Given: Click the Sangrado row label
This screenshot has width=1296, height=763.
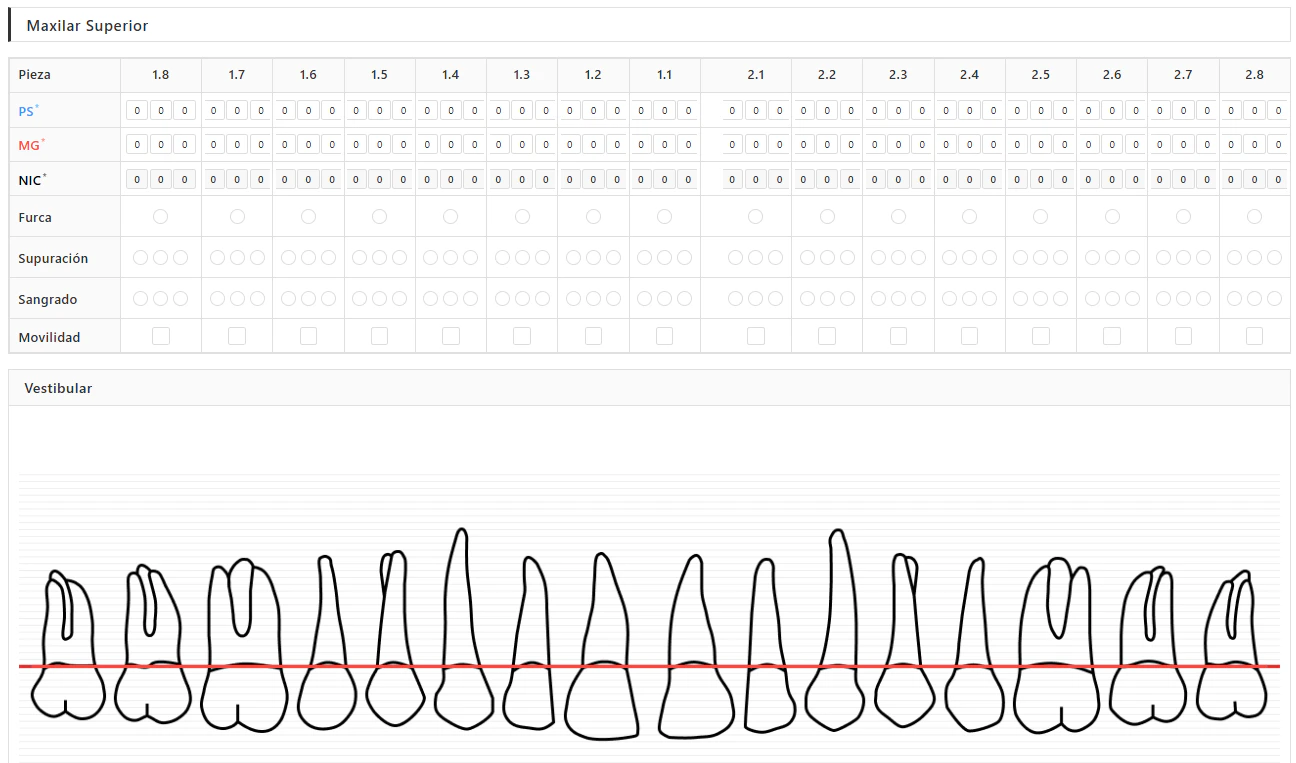Looking at the screenshot, I should tap(48, 299).
